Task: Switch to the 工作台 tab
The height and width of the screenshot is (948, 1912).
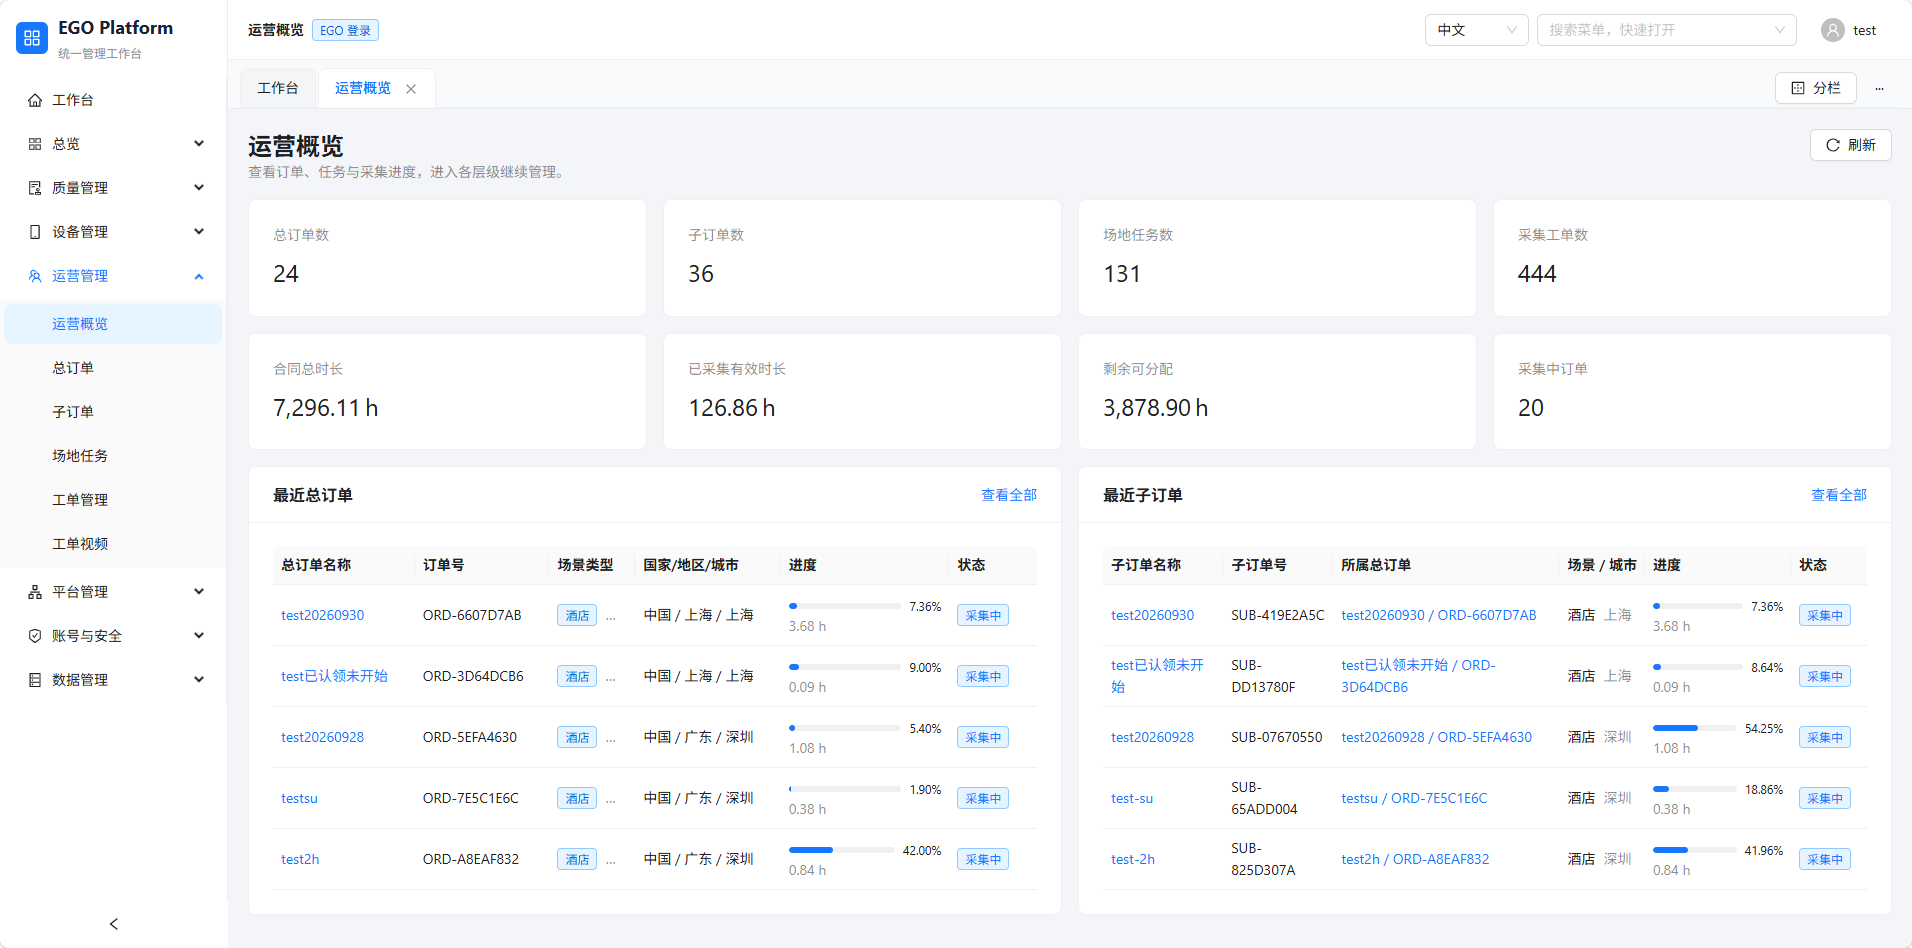Action: point(278,88)
